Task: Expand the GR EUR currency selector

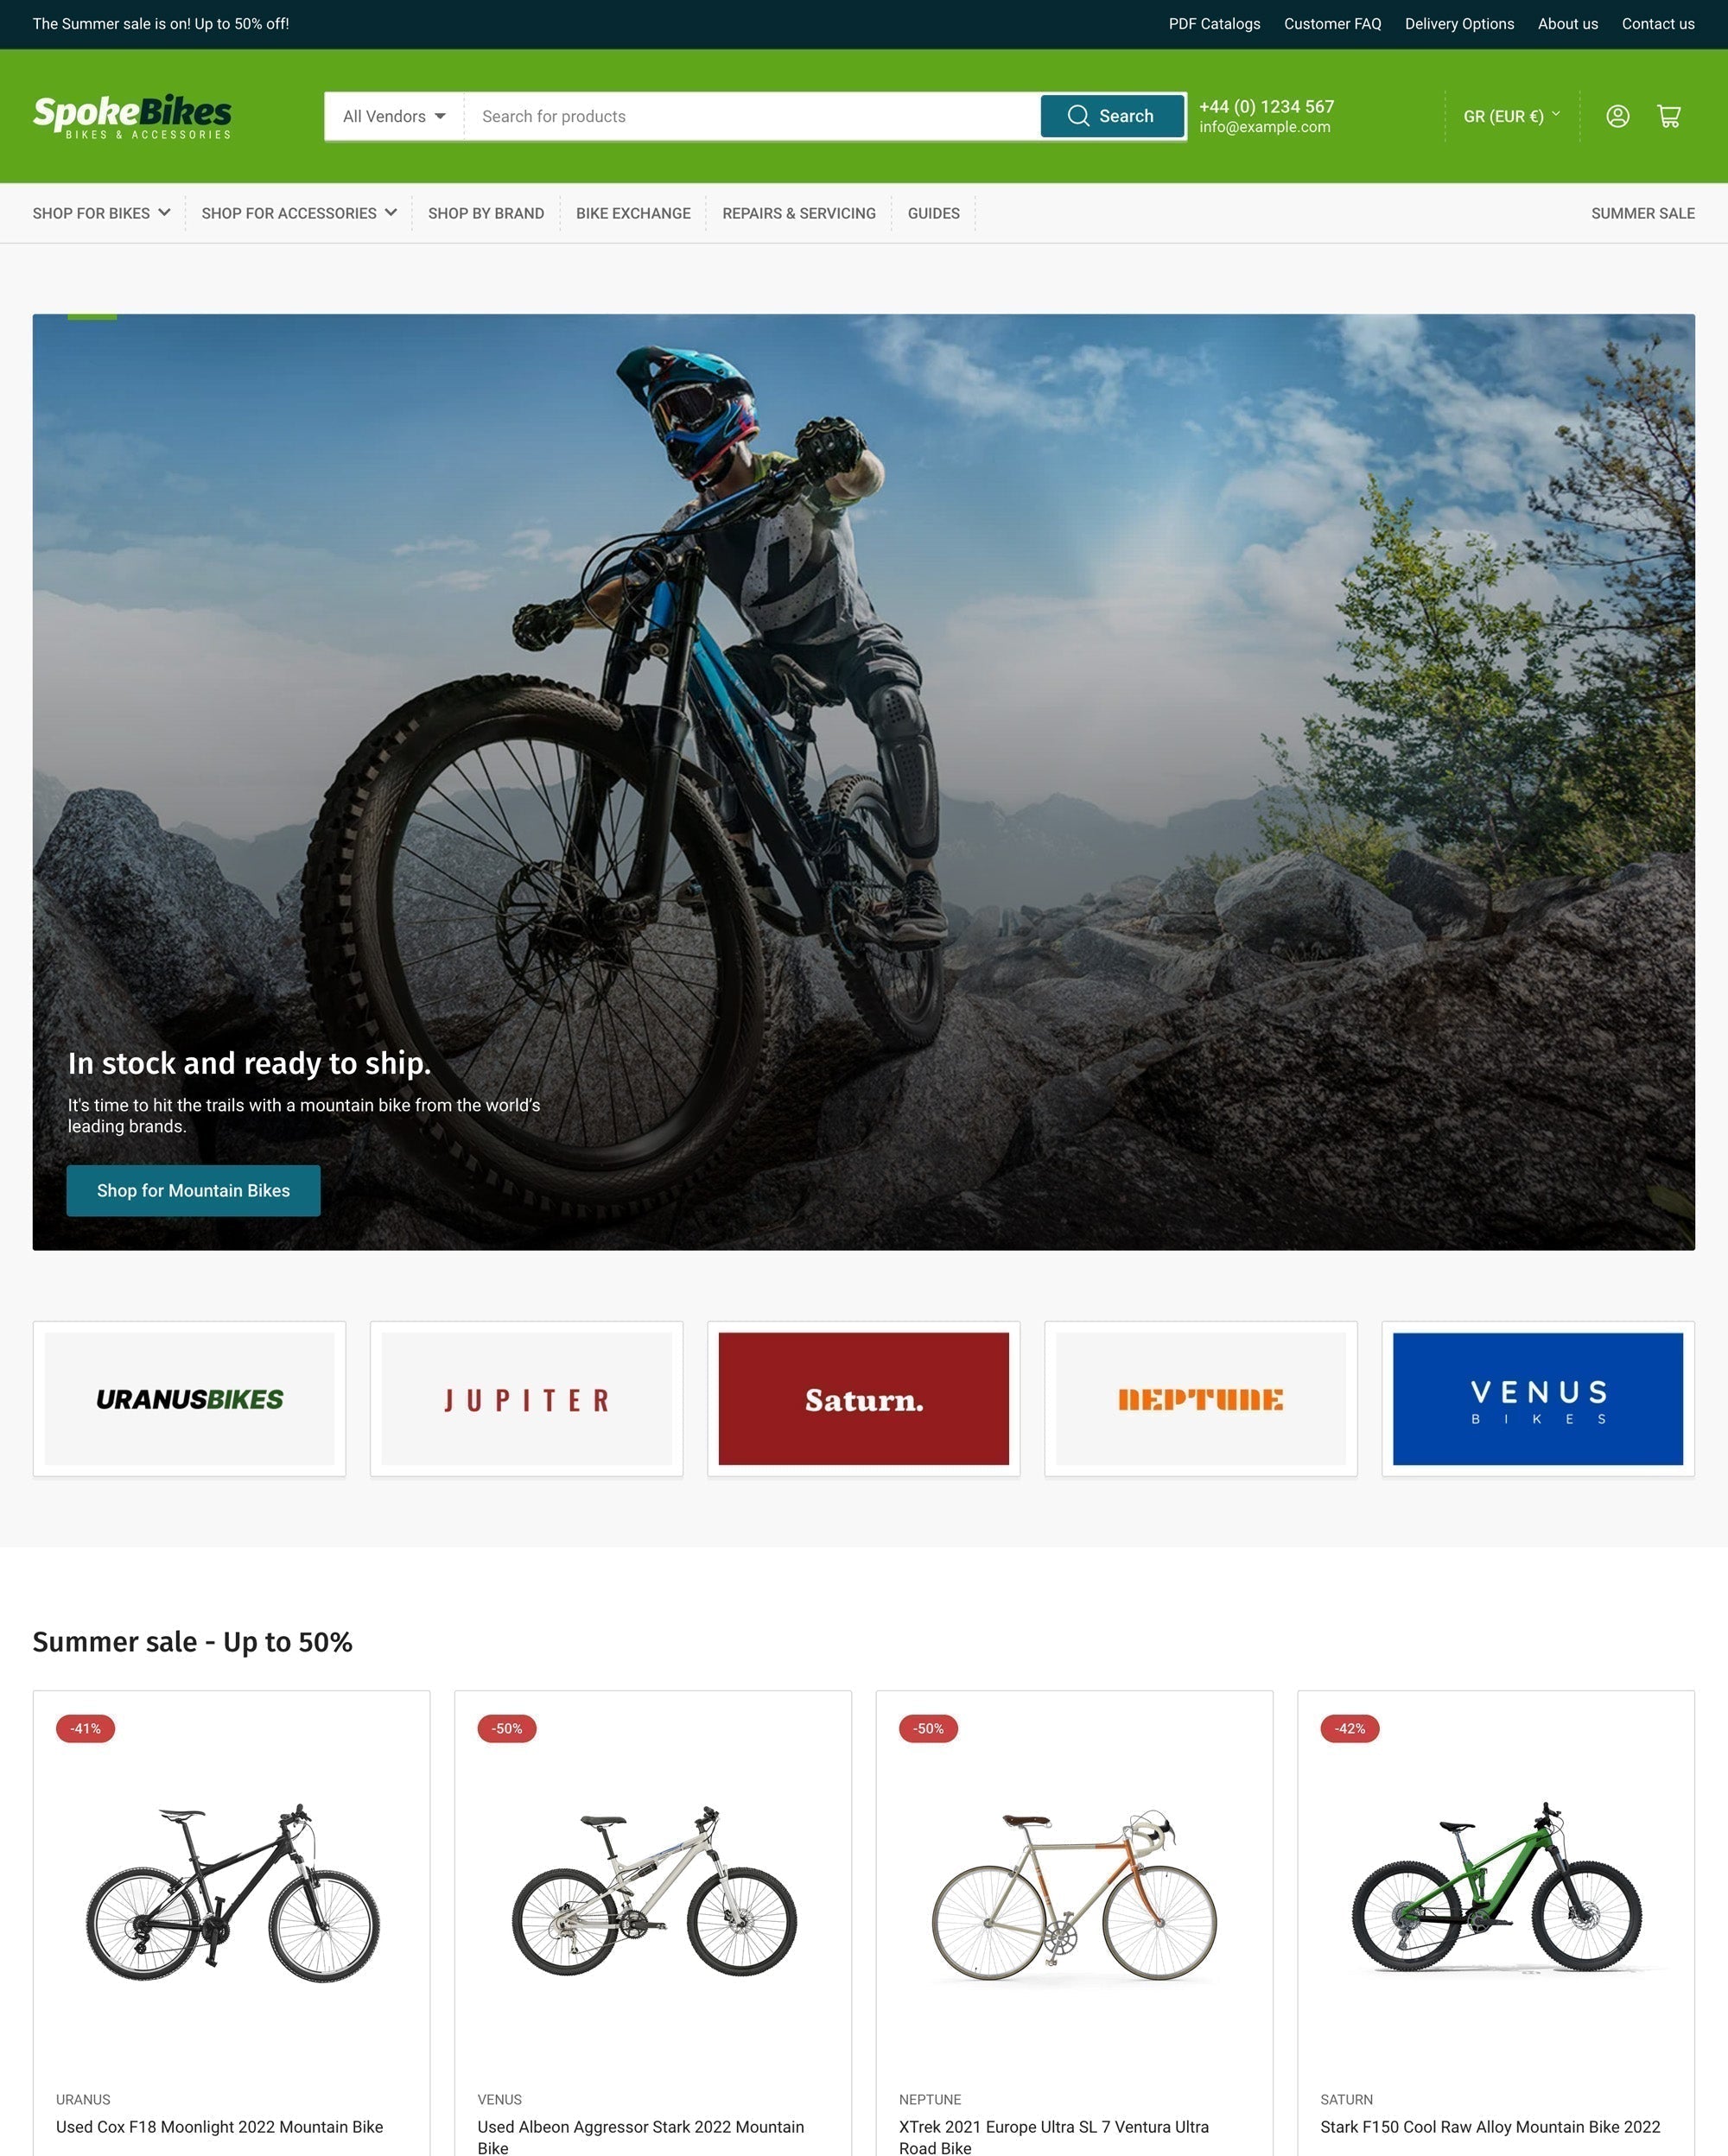Action: (1509, 115)
